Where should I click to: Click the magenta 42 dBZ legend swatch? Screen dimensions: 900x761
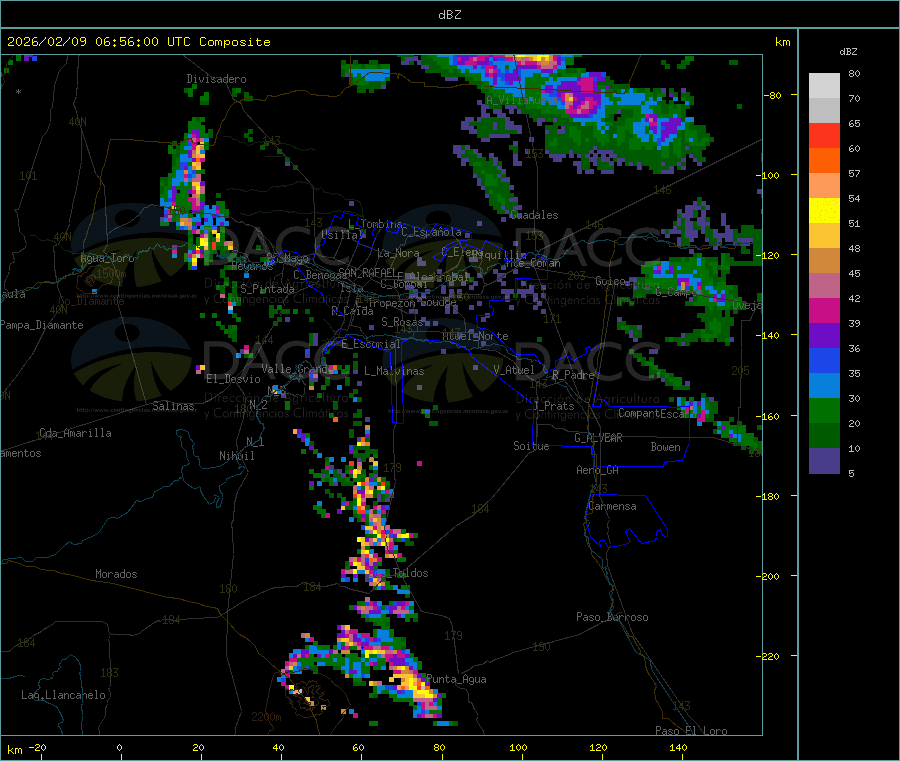(824, 310)
